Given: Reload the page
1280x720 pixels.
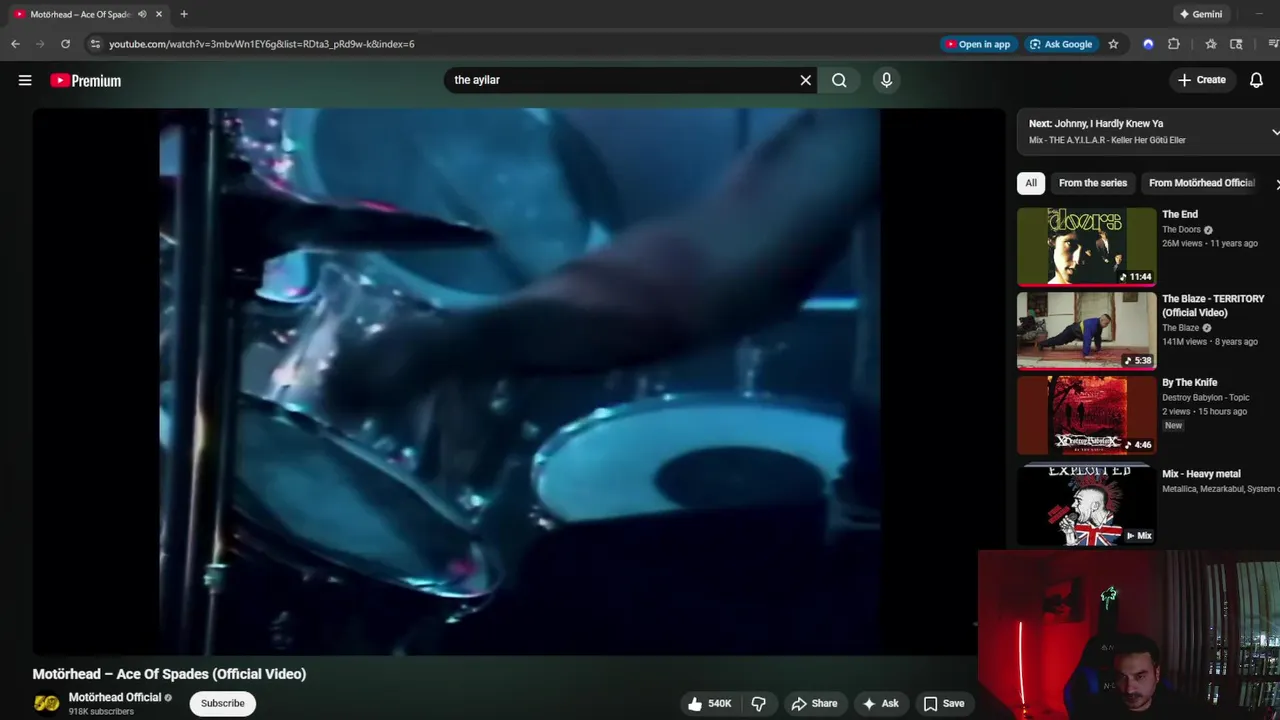Looking at the screenshot, I should [x=65, y=44].
